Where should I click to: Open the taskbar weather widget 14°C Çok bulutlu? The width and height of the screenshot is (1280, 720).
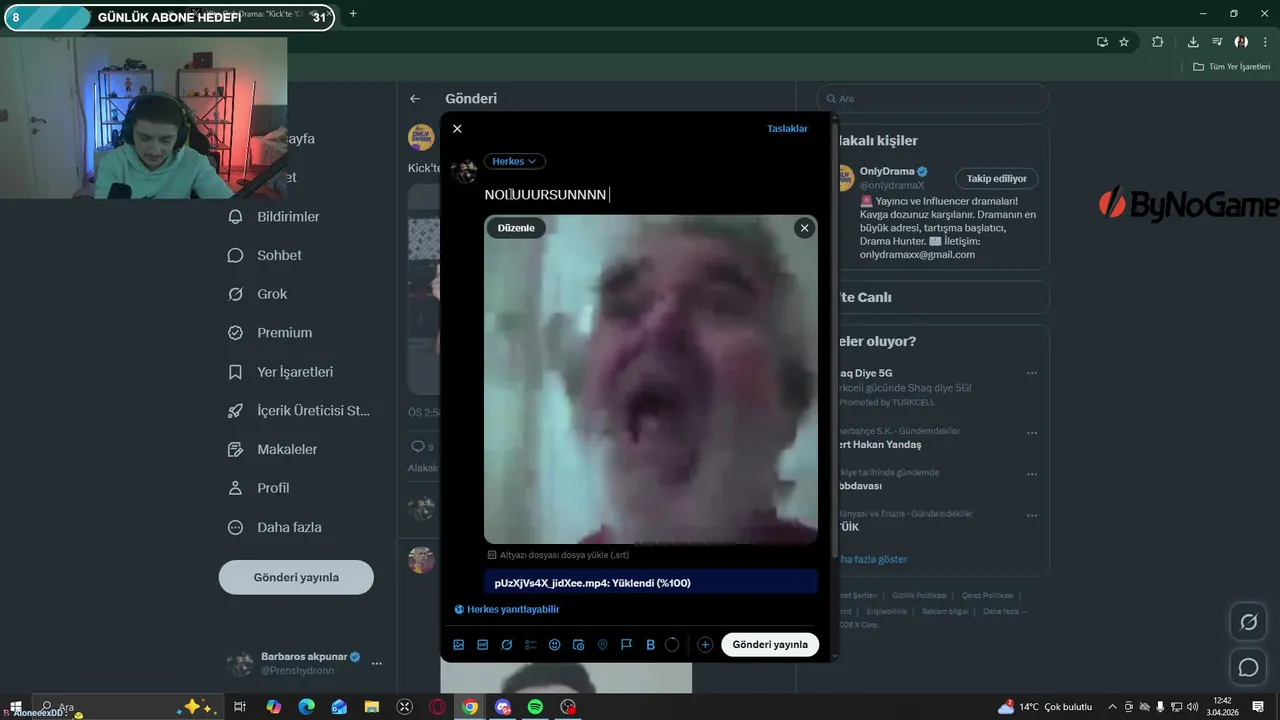[1045, 707]
